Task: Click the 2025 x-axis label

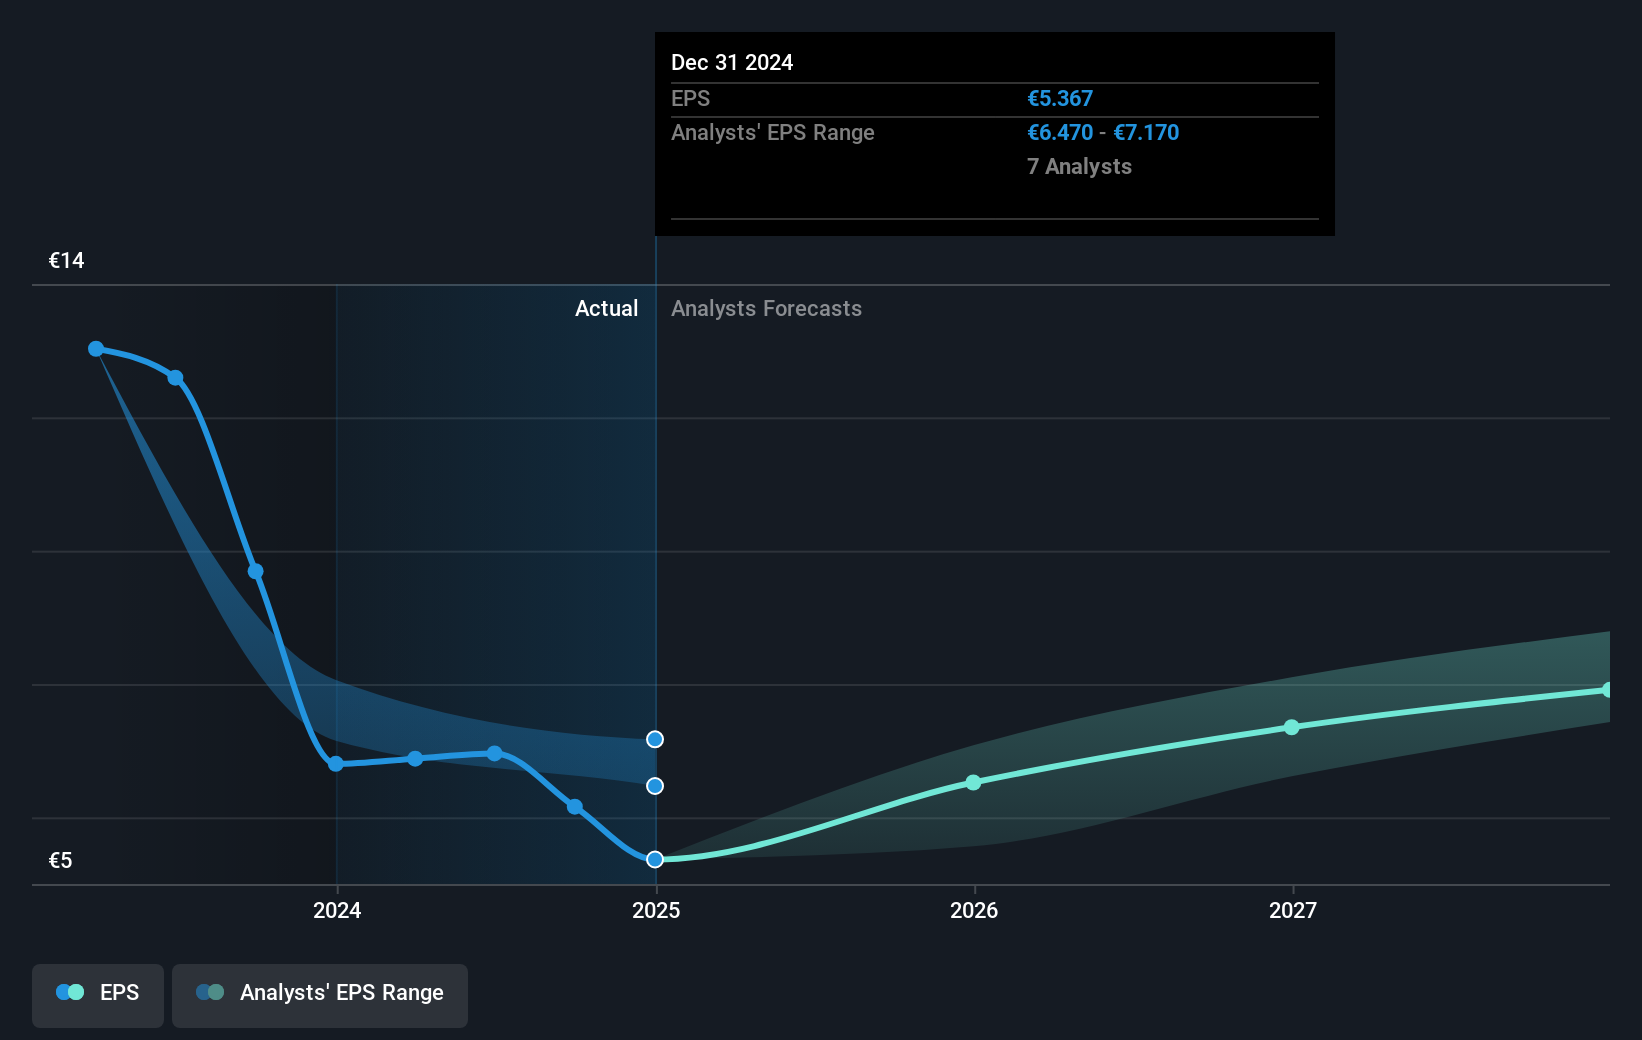Action: (656, 910)
